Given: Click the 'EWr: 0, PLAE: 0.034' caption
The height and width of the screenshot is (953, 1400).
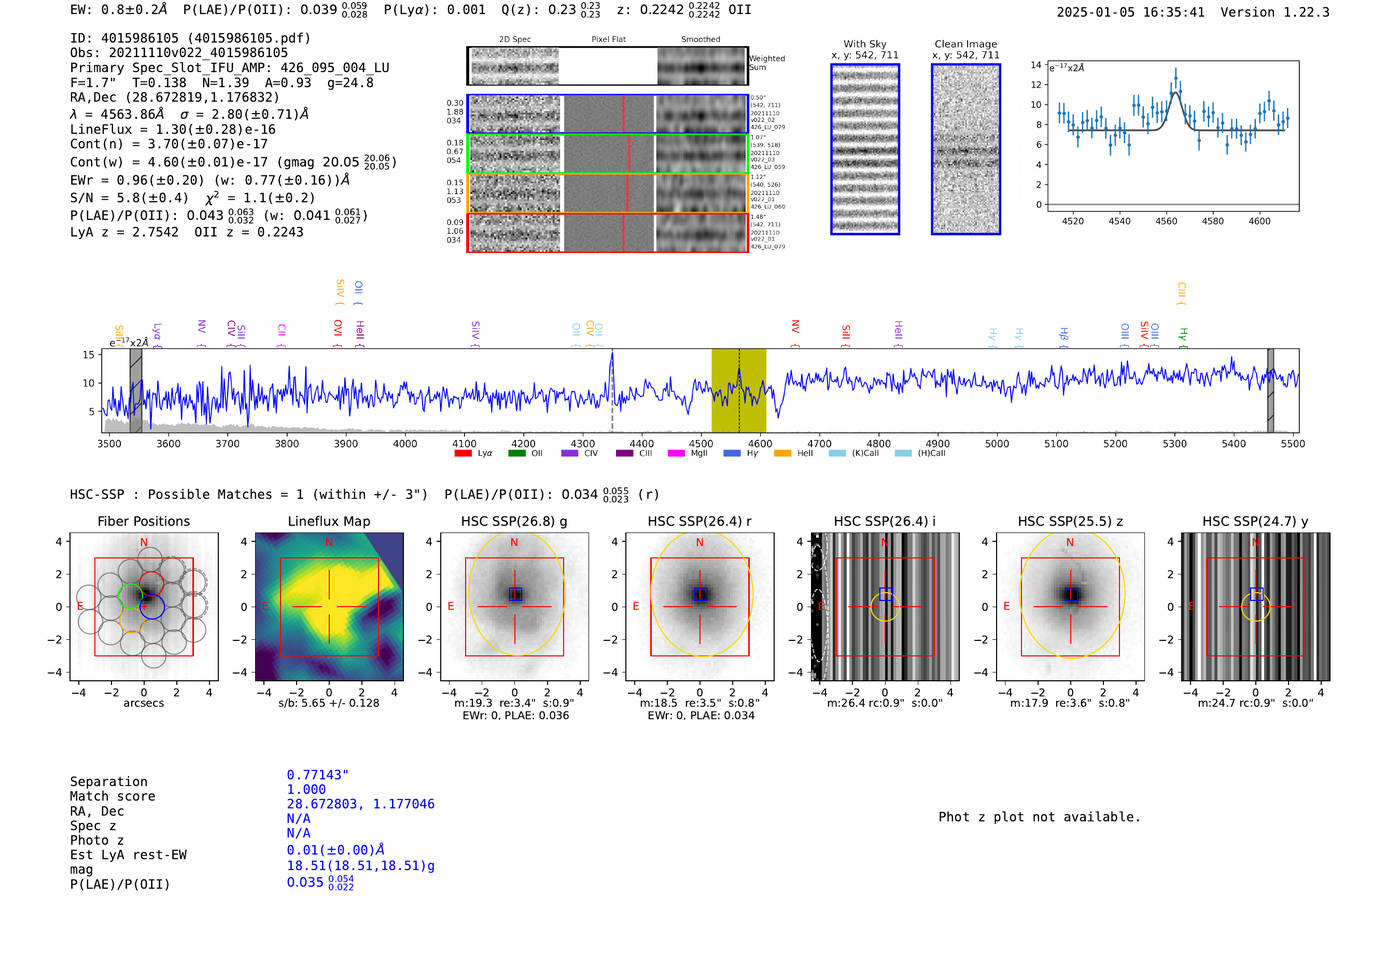Looking at the screenshot, I should (700, 716).
